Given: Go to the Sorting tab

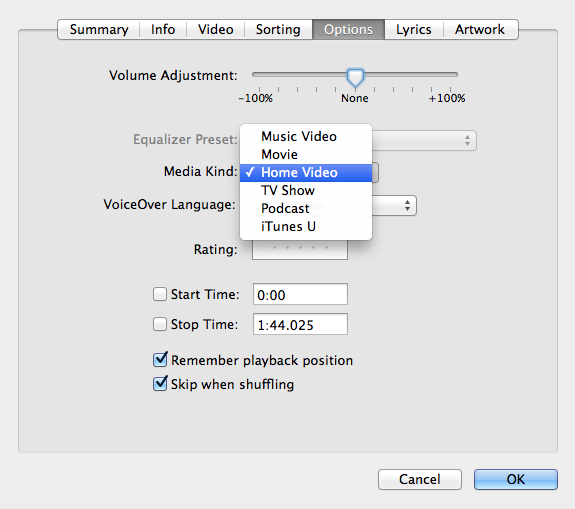Looking at the screenshot, I should click(278, 29).
